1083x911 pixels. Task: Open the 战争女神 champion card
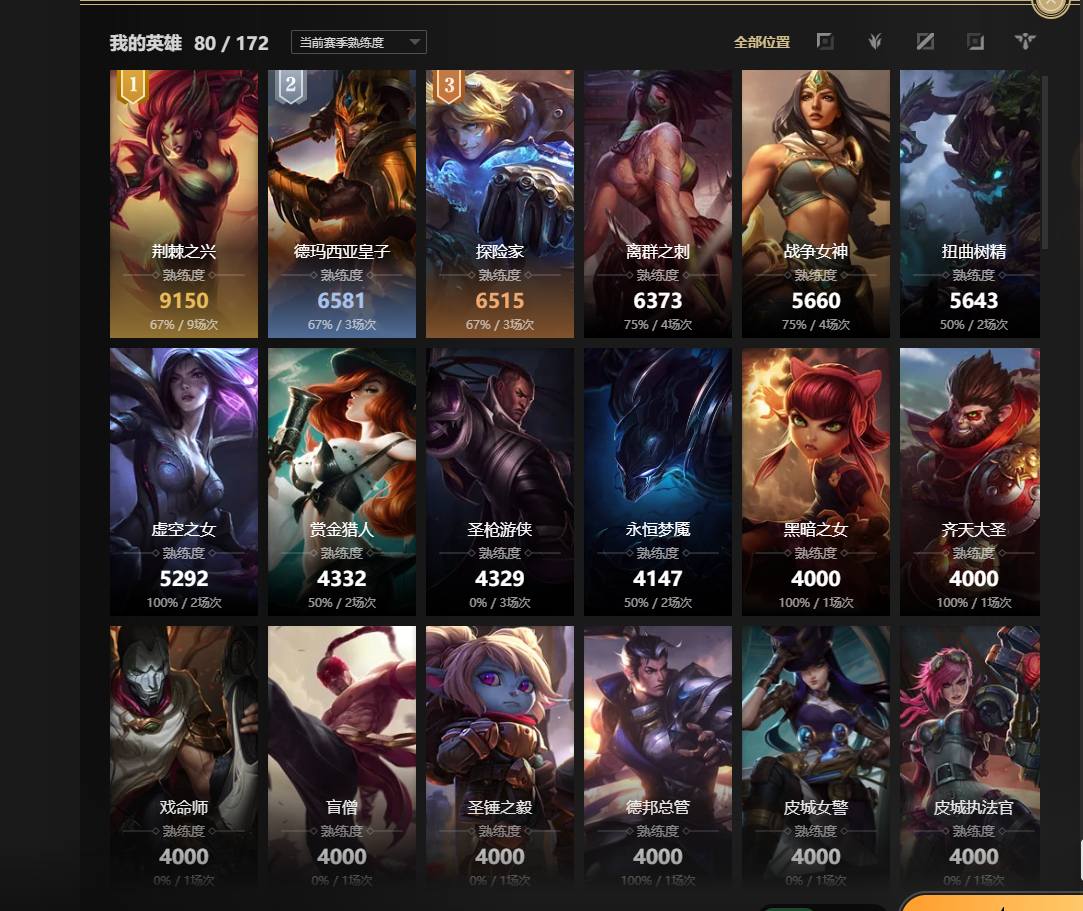pyautogui.click(x=816, y=204)
